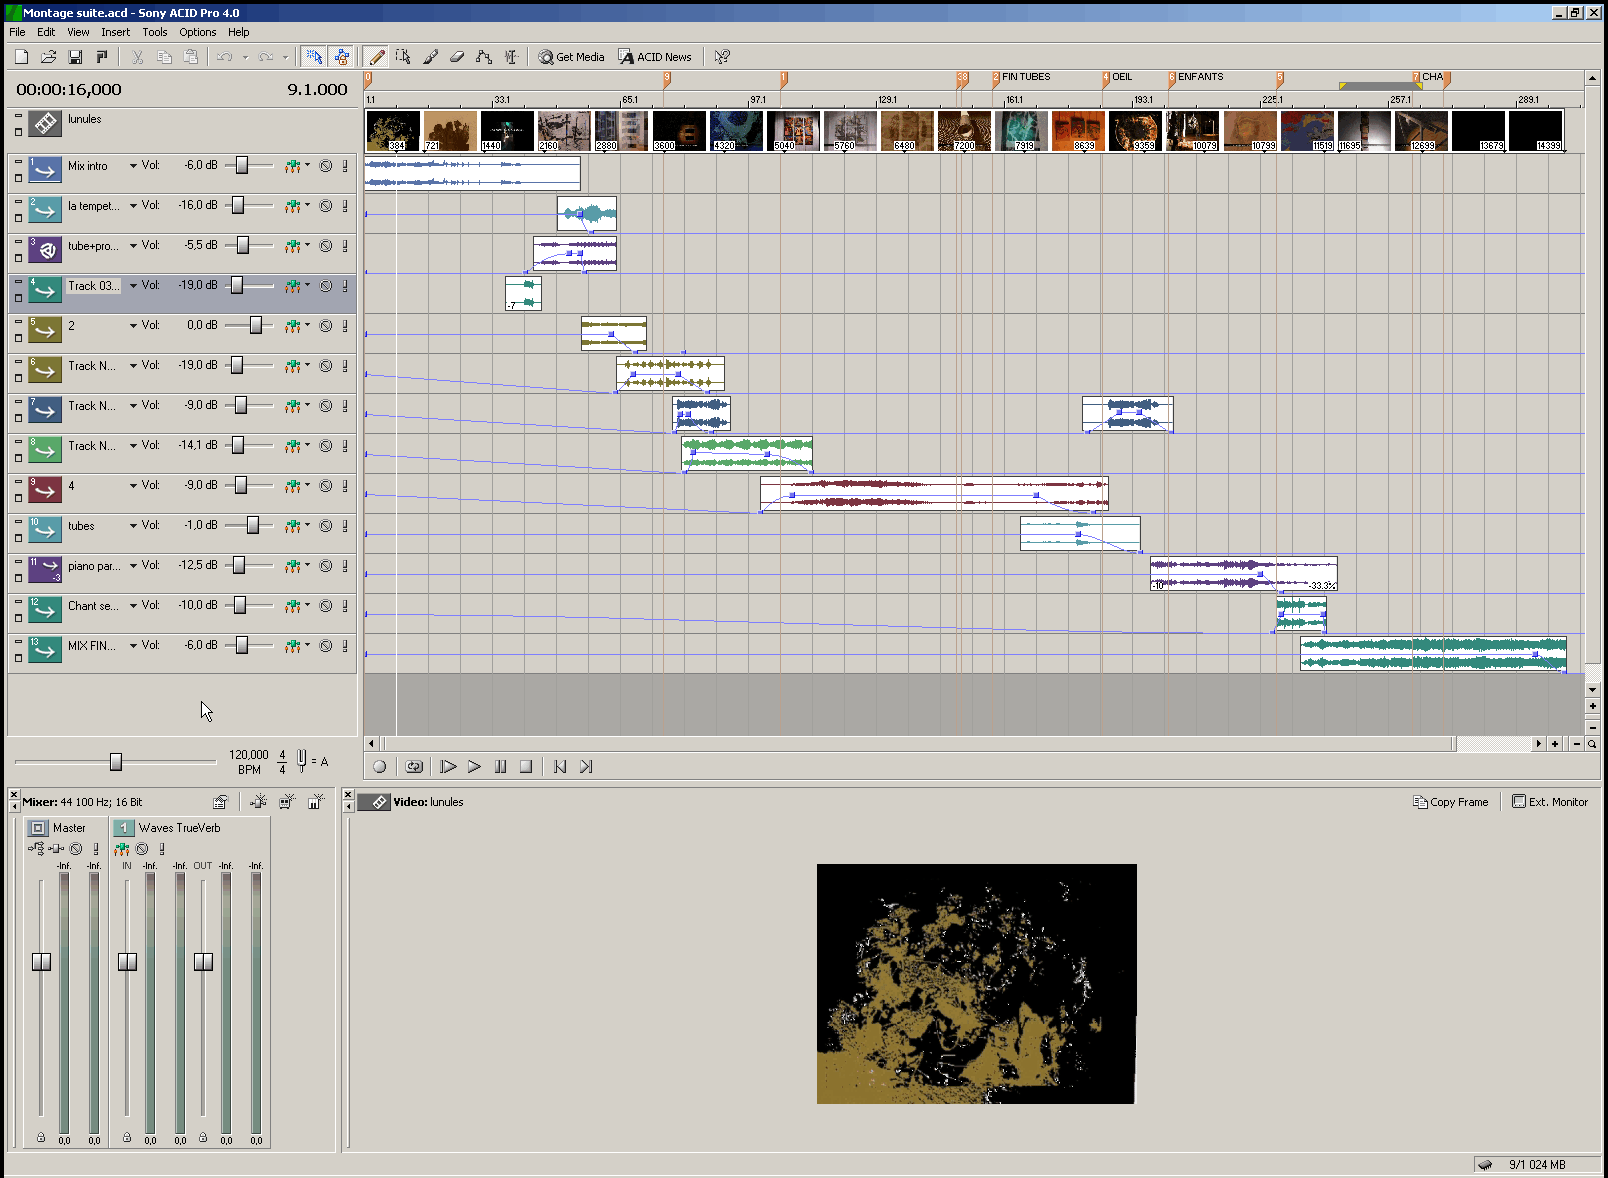Solo the la tempet track
The width and height of the screenshot is (1608, 1178).
click(345, 206)
